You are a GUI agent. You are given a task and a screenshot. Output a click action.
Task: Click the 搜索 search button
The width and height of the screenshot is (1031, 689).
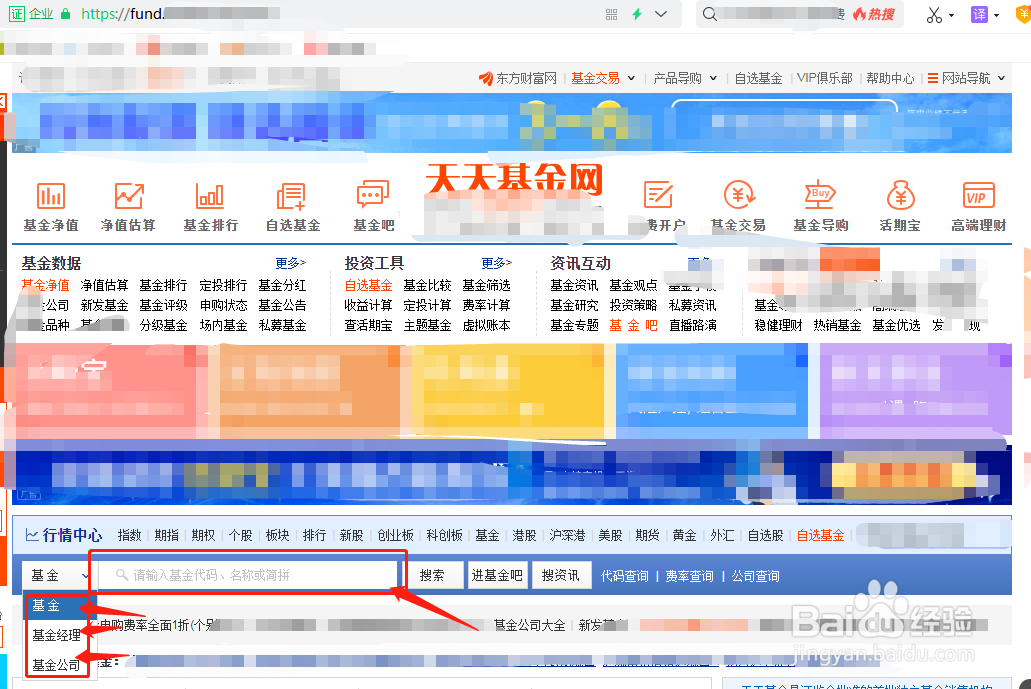coord(432,575)
